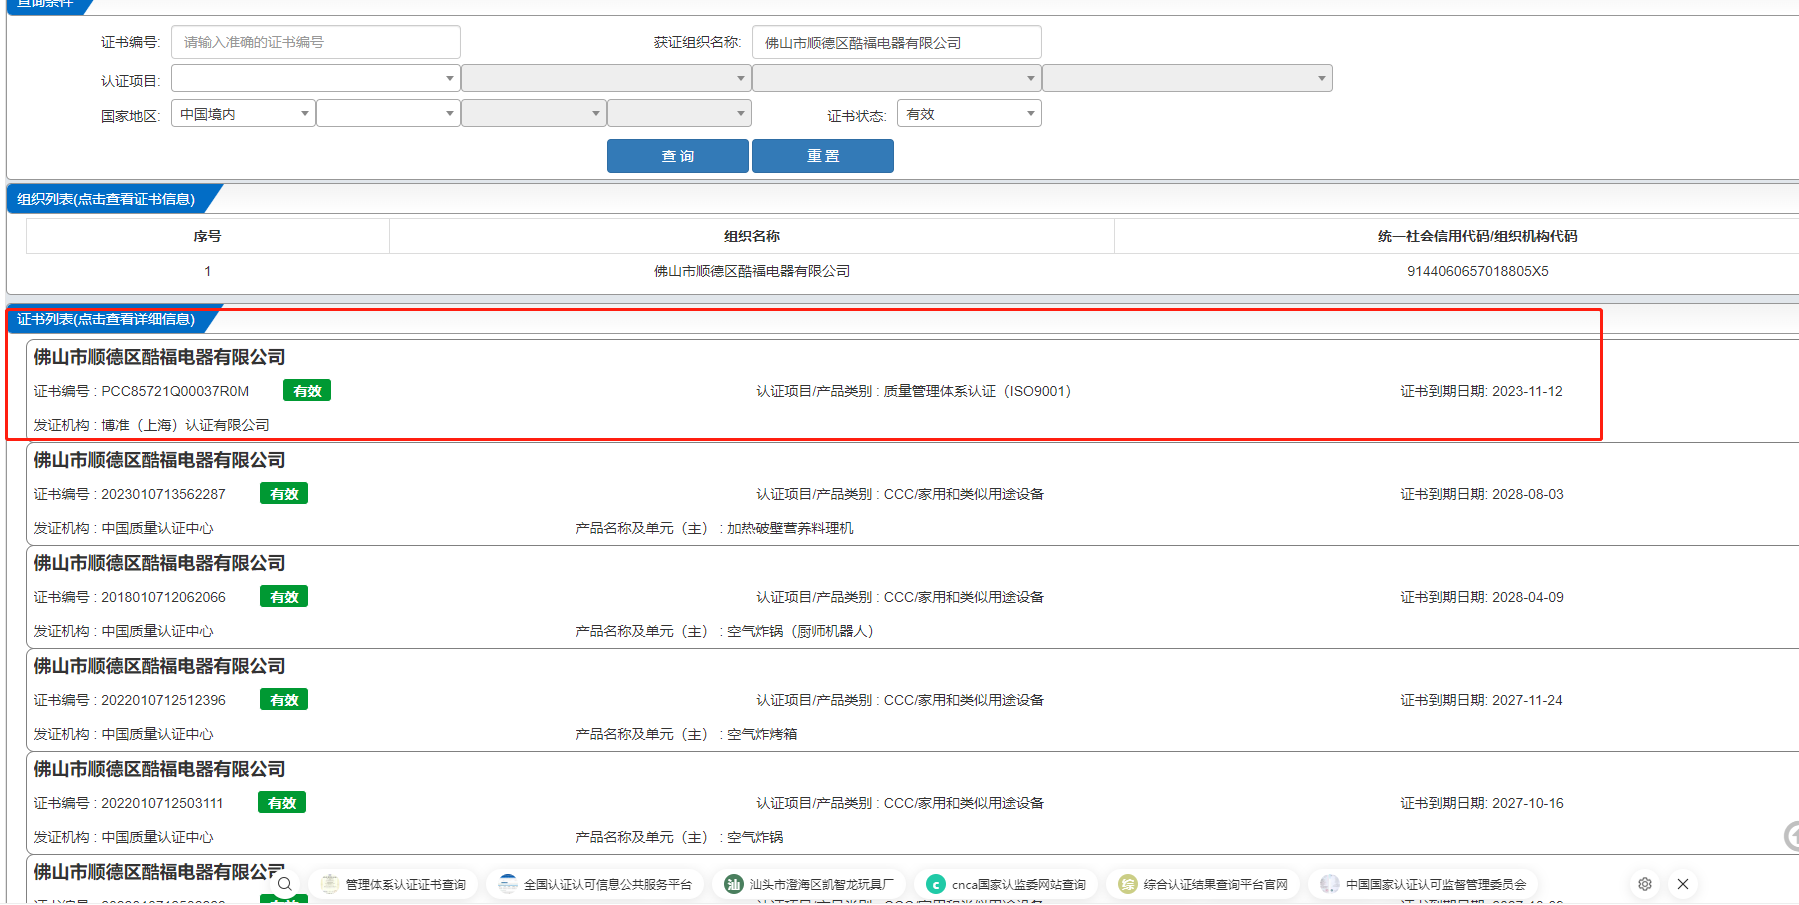Click the 组织名称 column header
This screenshot has width=1799, height=905.
[752, 236]
